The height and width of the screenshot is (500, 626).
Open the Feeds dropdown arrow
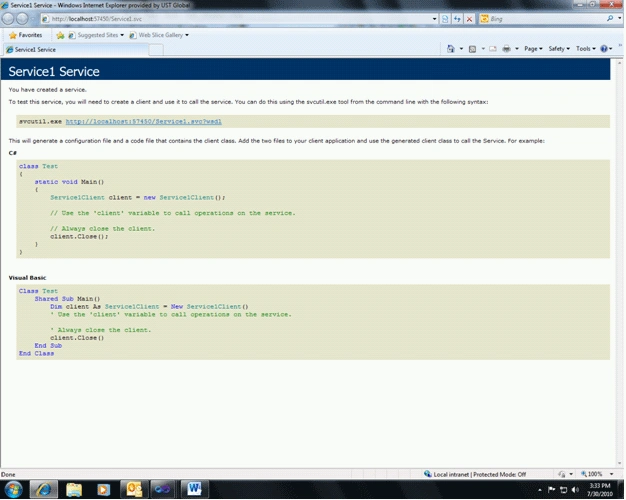coord(483,49)
